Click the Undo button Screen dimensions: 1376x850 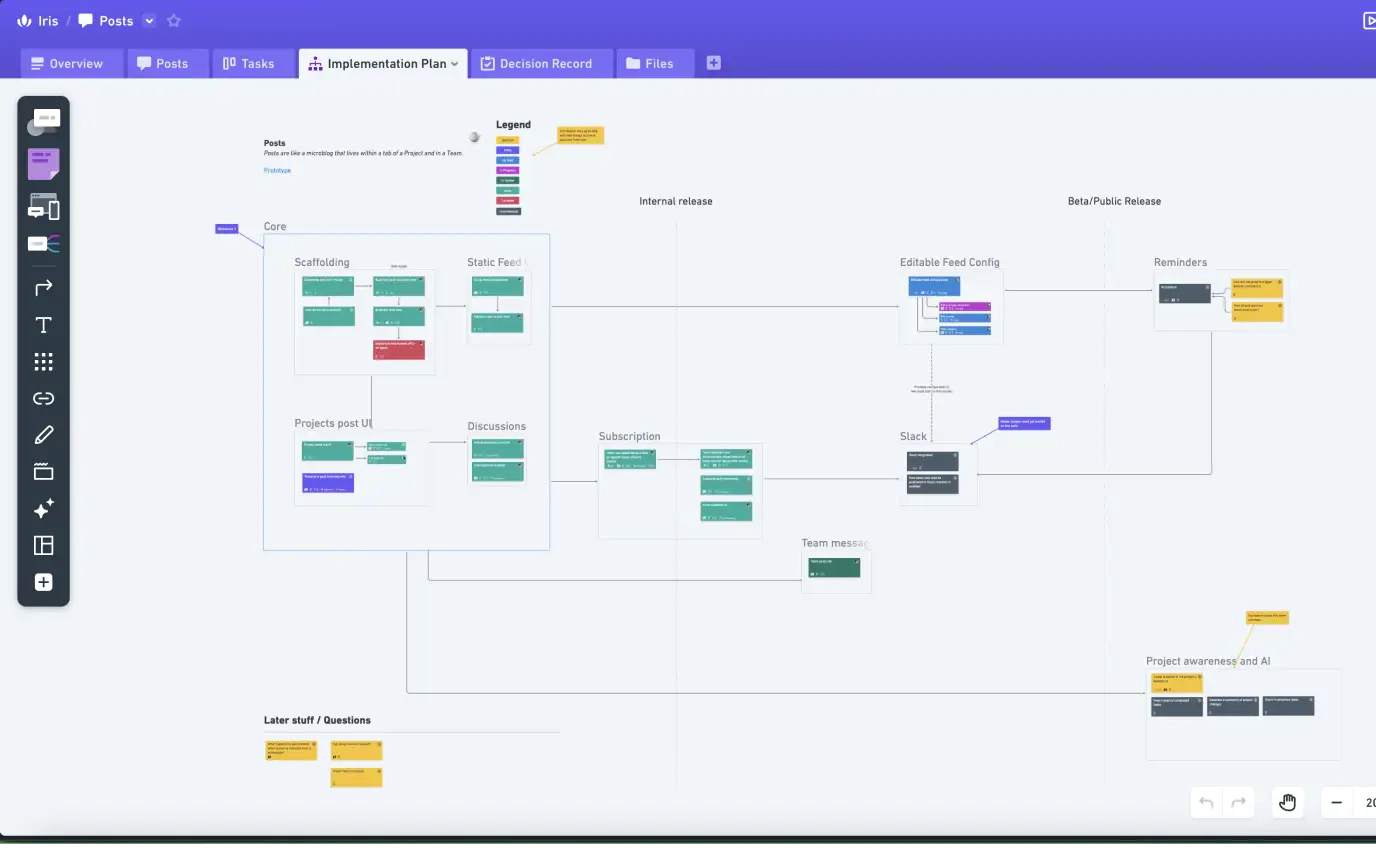(1206, 801)
